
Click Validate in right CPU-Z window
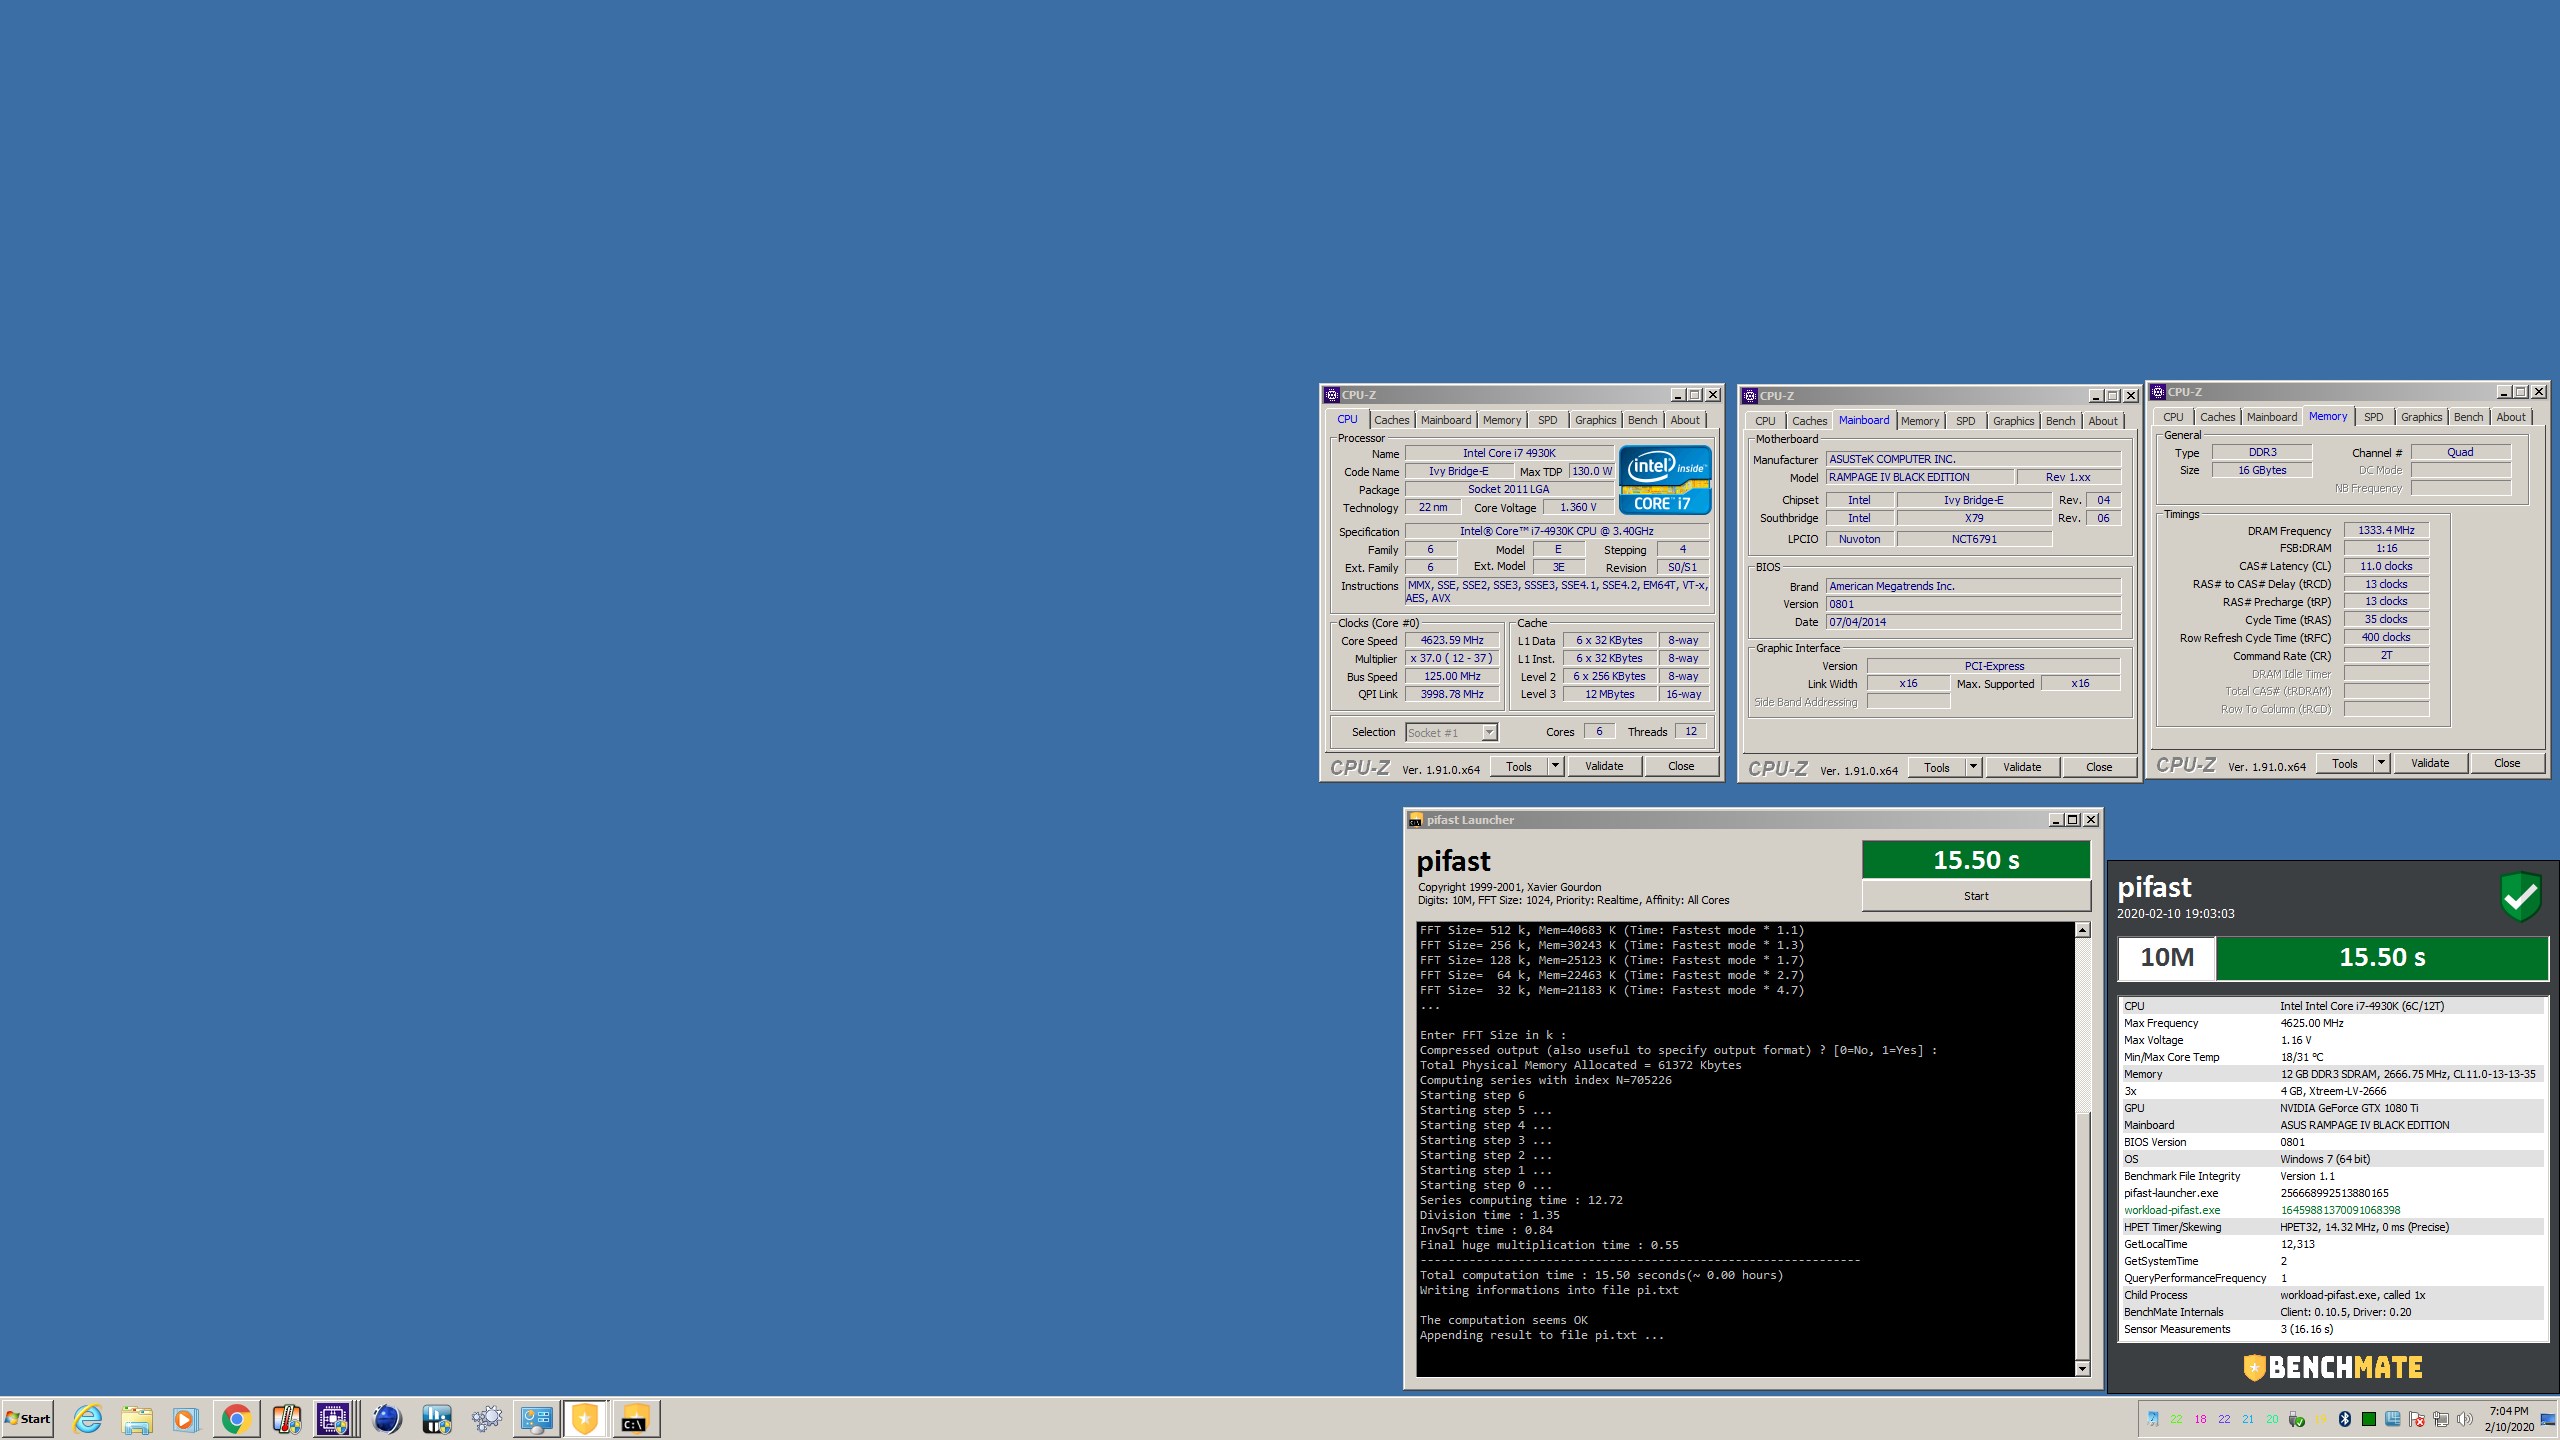point(2429,763)
